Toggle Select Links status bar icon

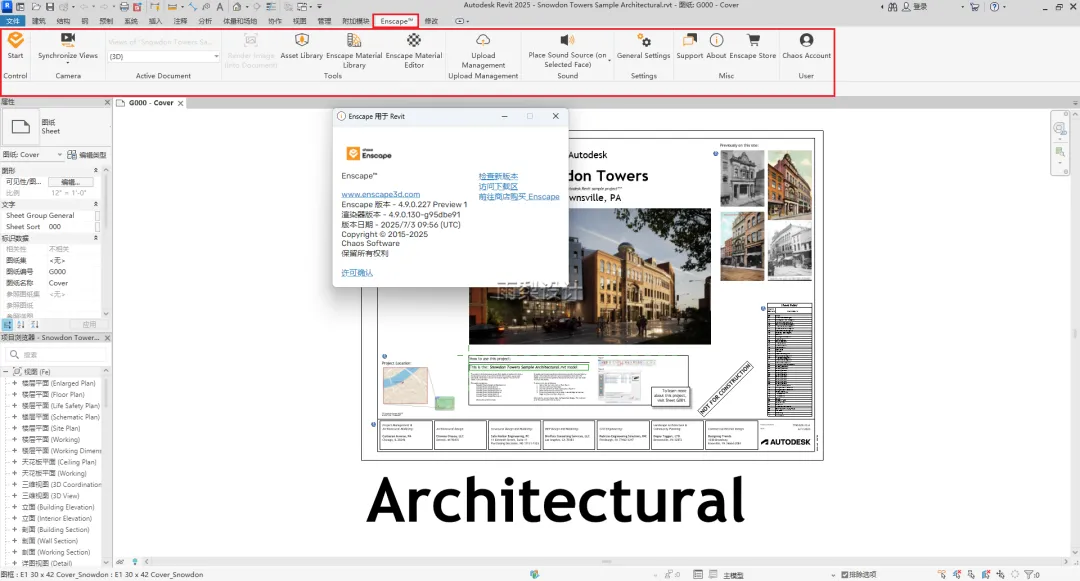pos(942,574)
